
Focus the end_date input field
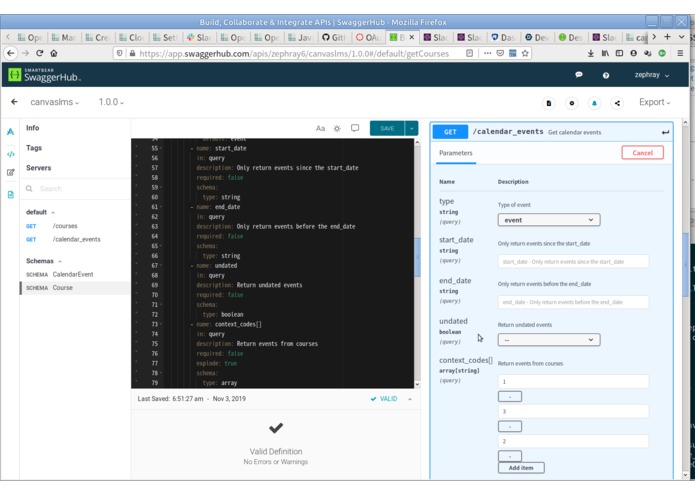click(x=573, y=302)
